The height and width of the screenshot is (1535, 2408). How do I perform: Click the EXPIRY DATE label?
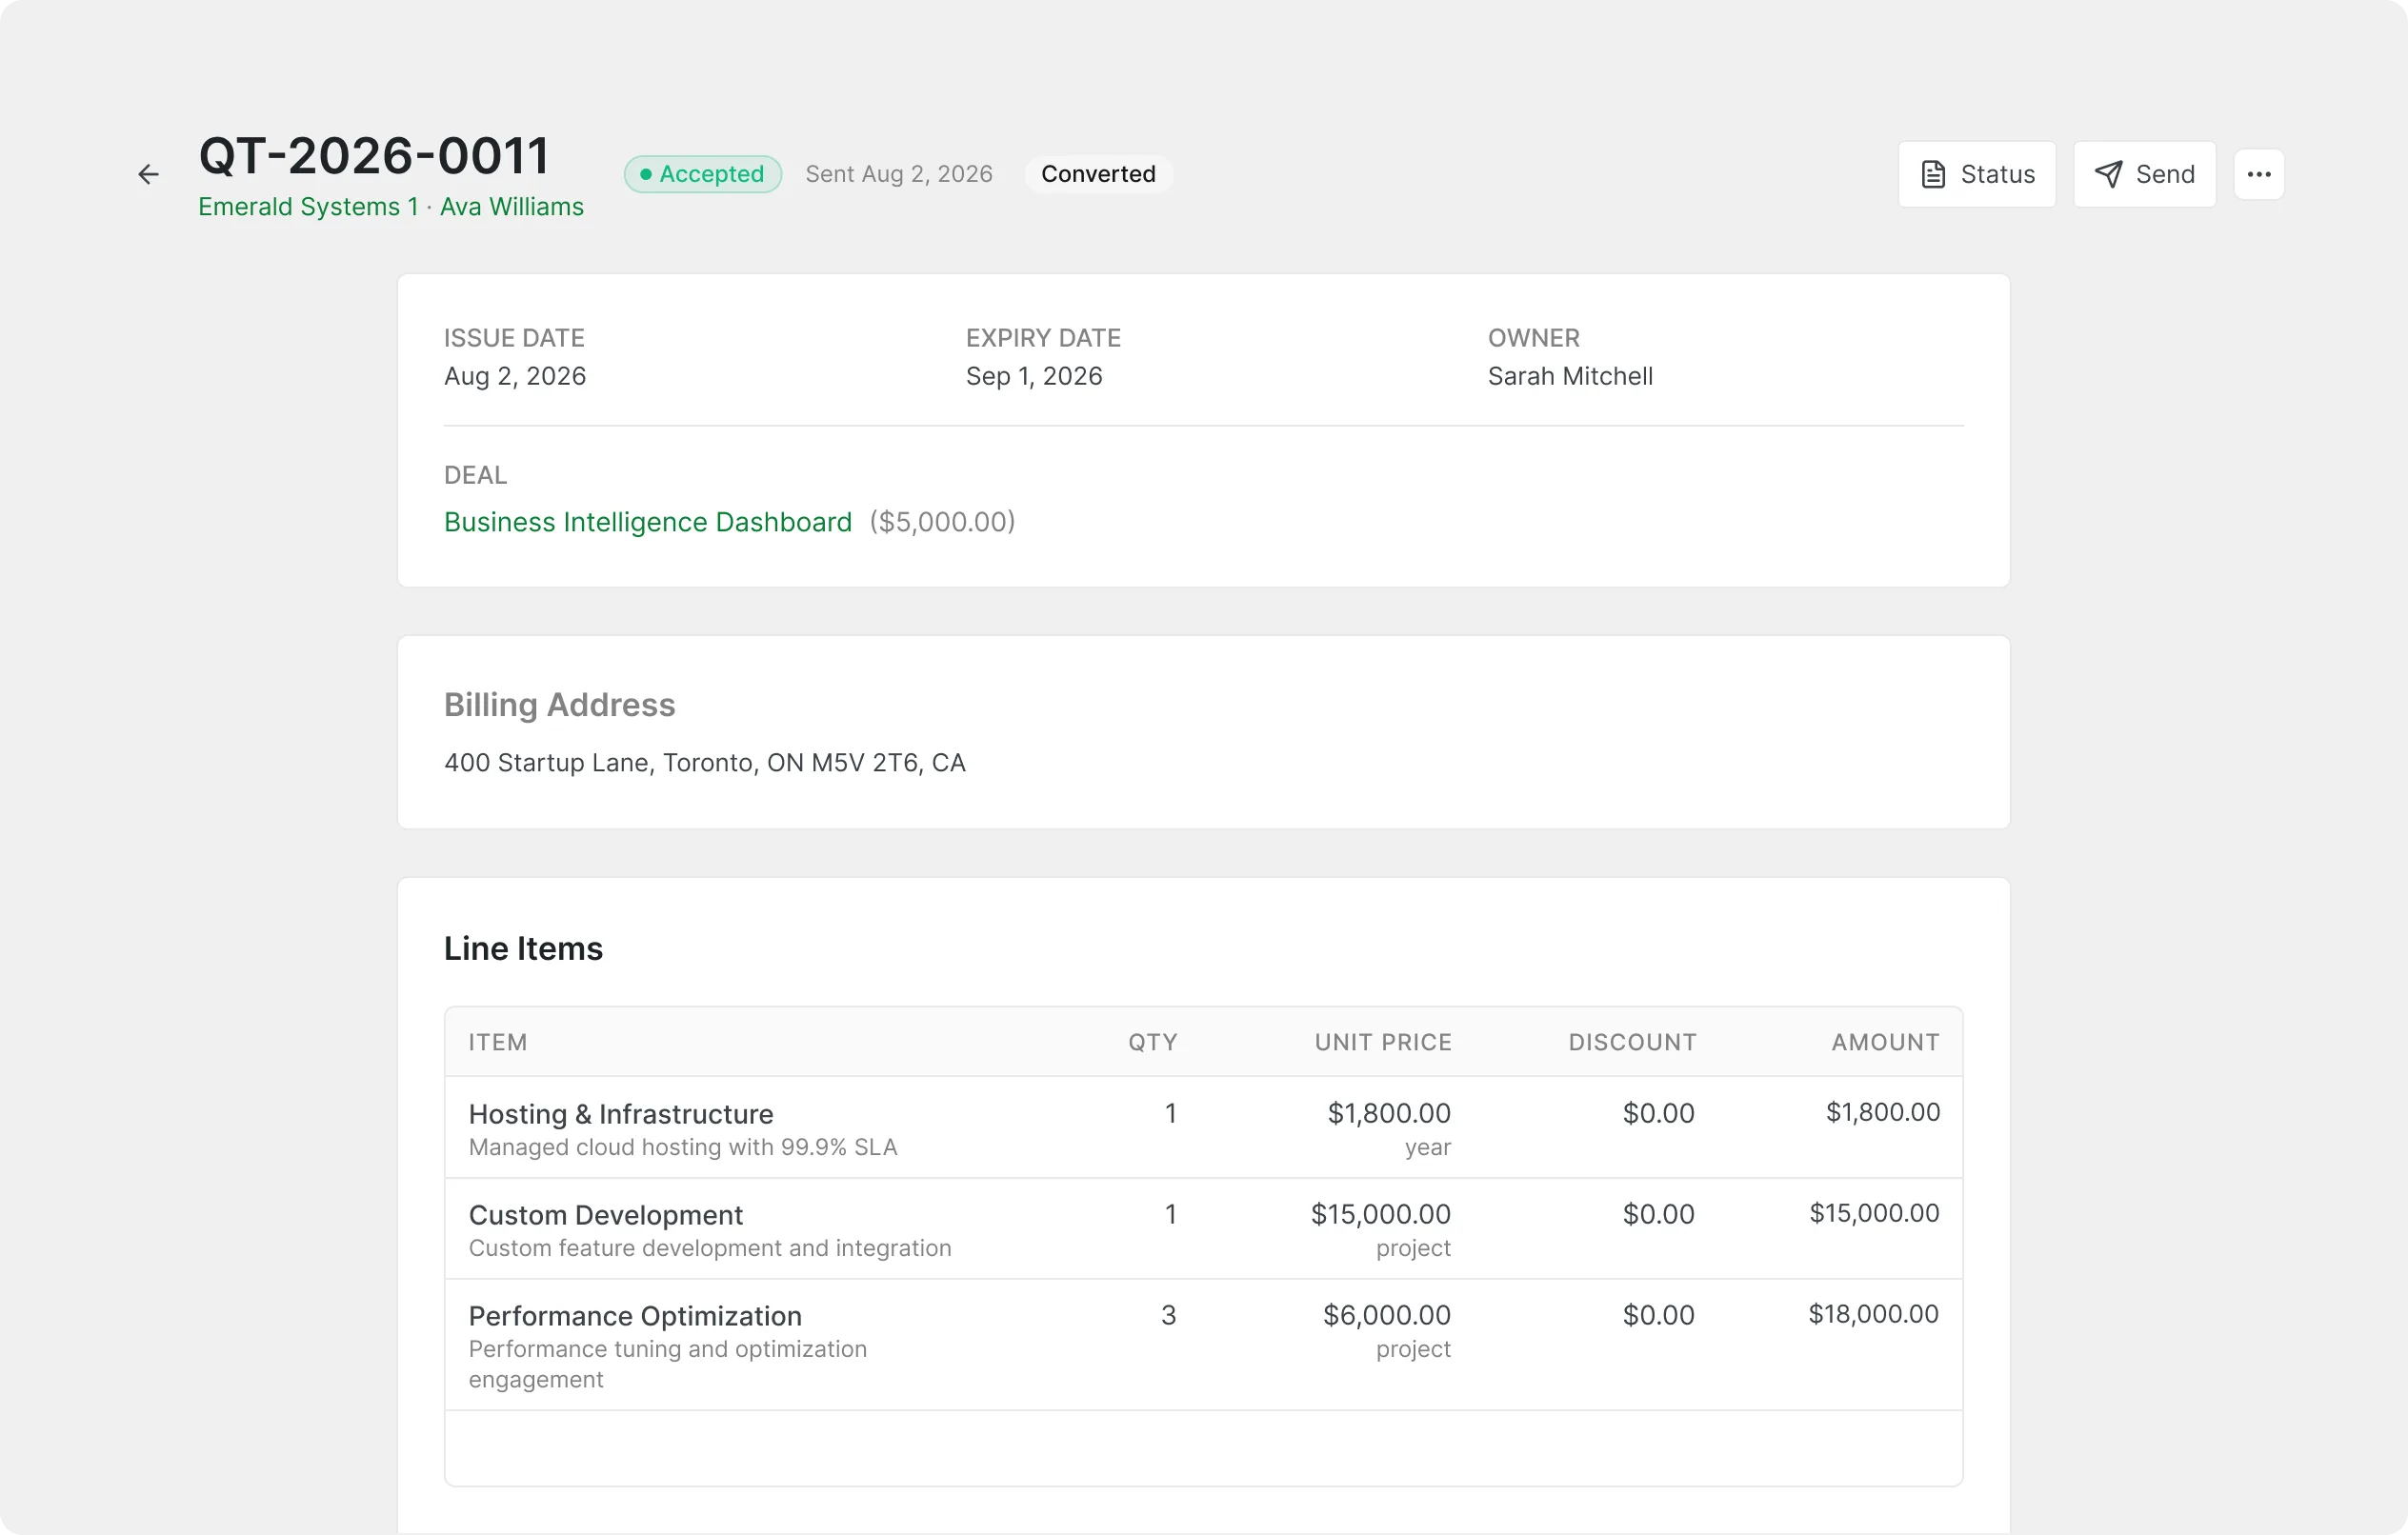coord(1043,338)
